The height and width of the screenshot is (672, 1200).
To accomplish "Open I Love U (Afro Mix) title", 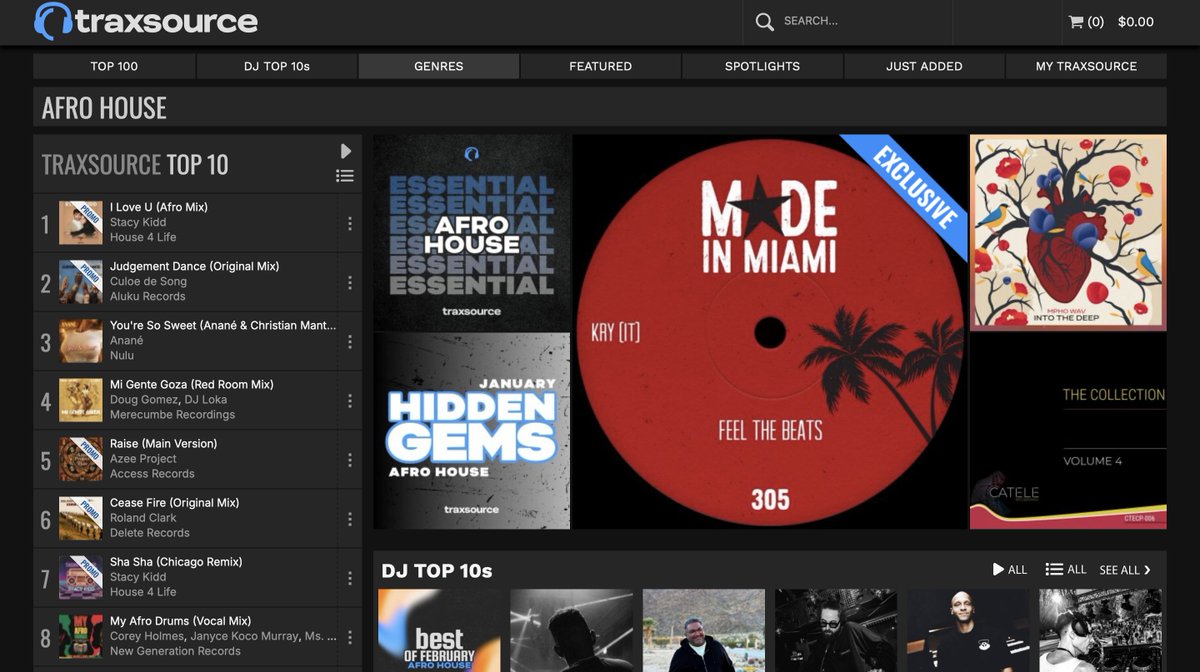I will point(159,207).
